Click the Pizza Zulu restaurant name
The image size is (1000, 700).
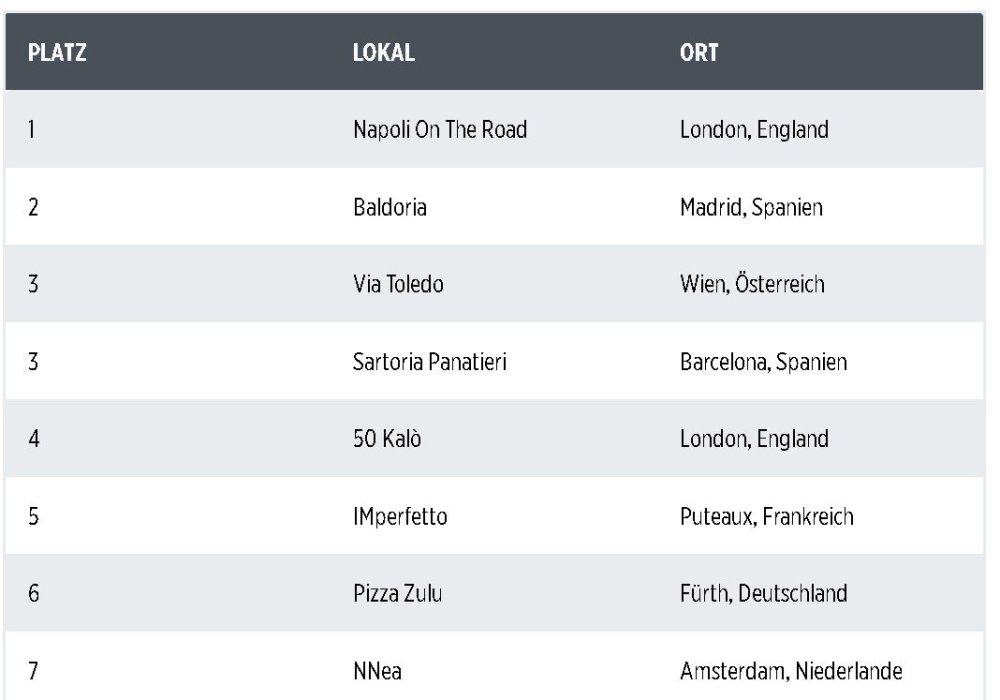398,593
